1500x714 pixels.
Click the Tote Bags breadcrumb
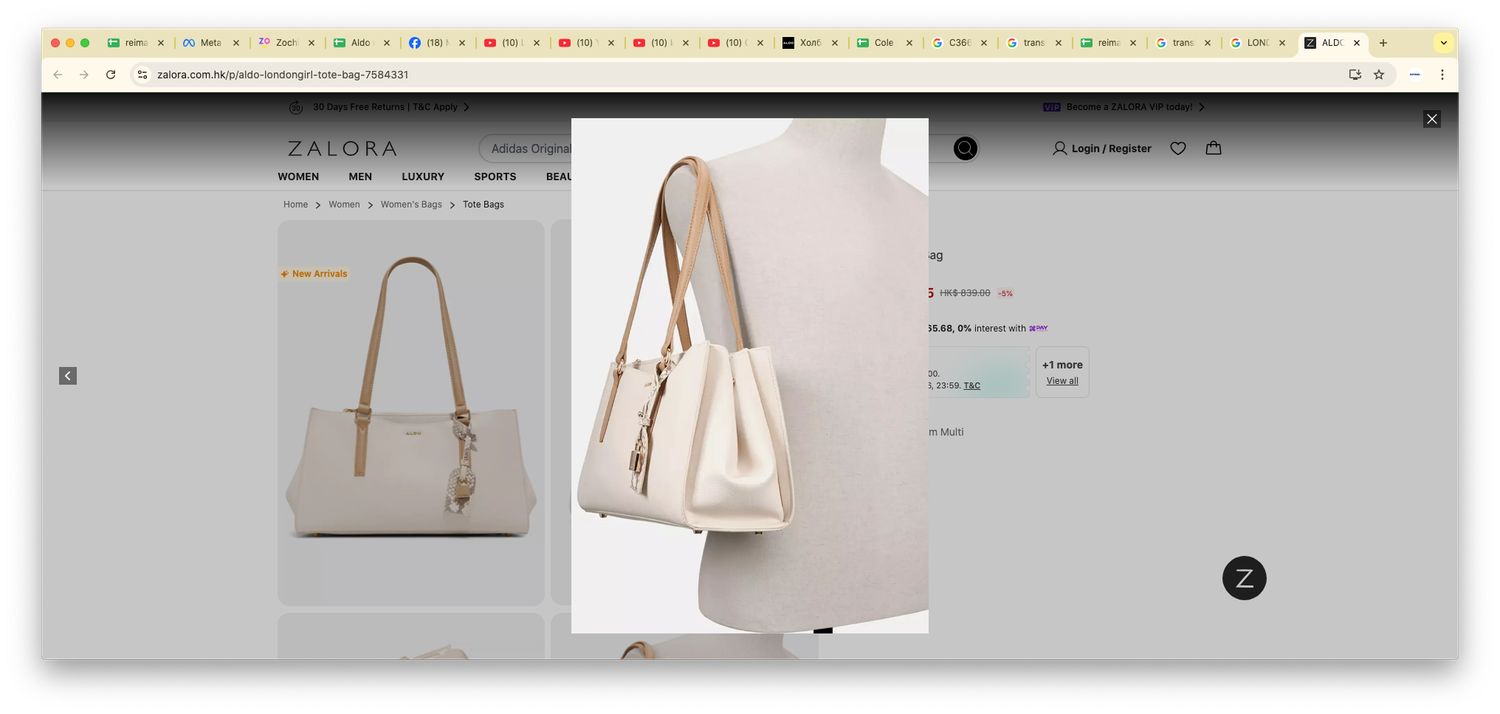483,204
